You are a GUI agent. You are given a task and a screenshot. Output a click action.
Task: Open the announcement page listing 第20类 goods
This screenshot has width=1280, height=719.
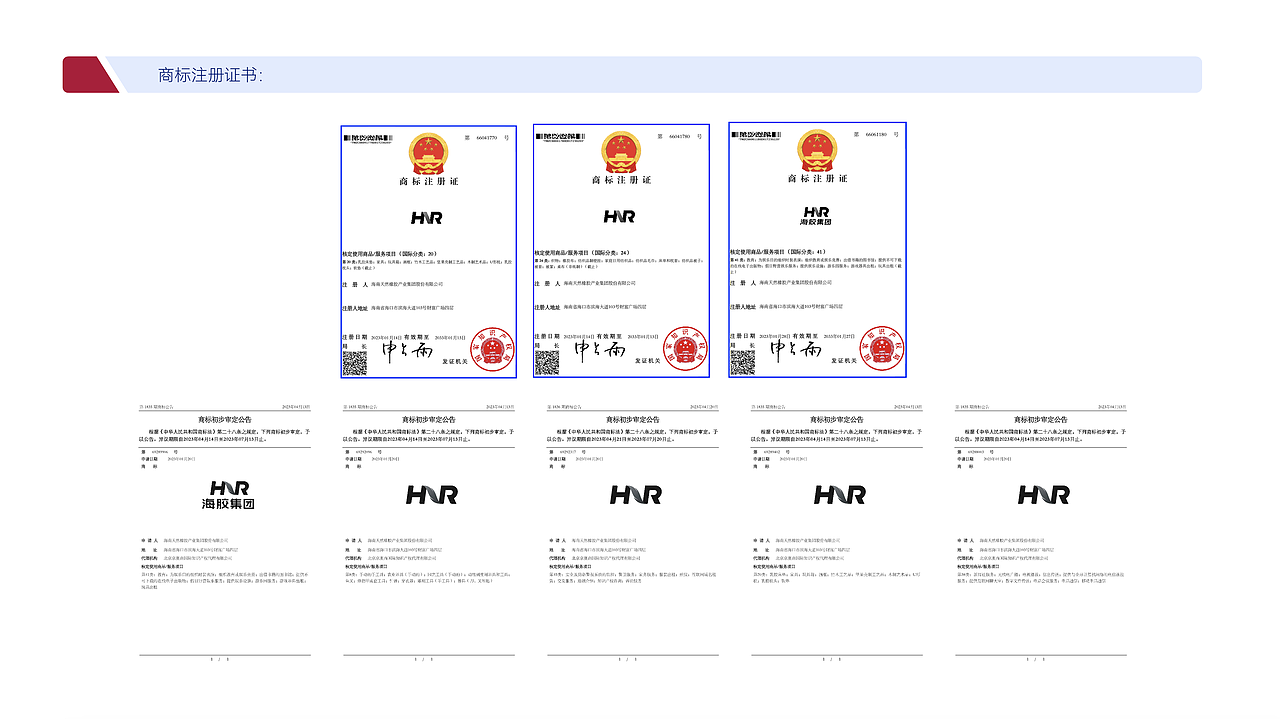point(838,531)
